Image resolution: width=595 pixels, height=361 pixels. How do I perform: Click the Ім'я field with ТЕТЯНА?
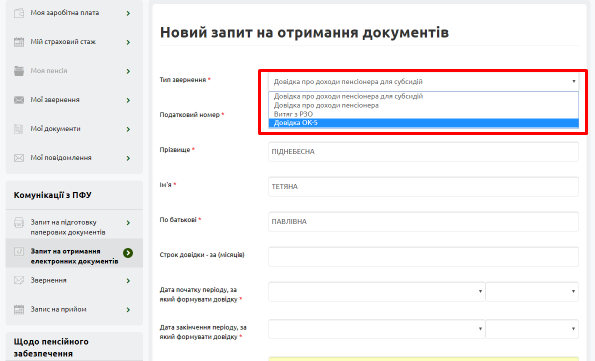(423, 186)
